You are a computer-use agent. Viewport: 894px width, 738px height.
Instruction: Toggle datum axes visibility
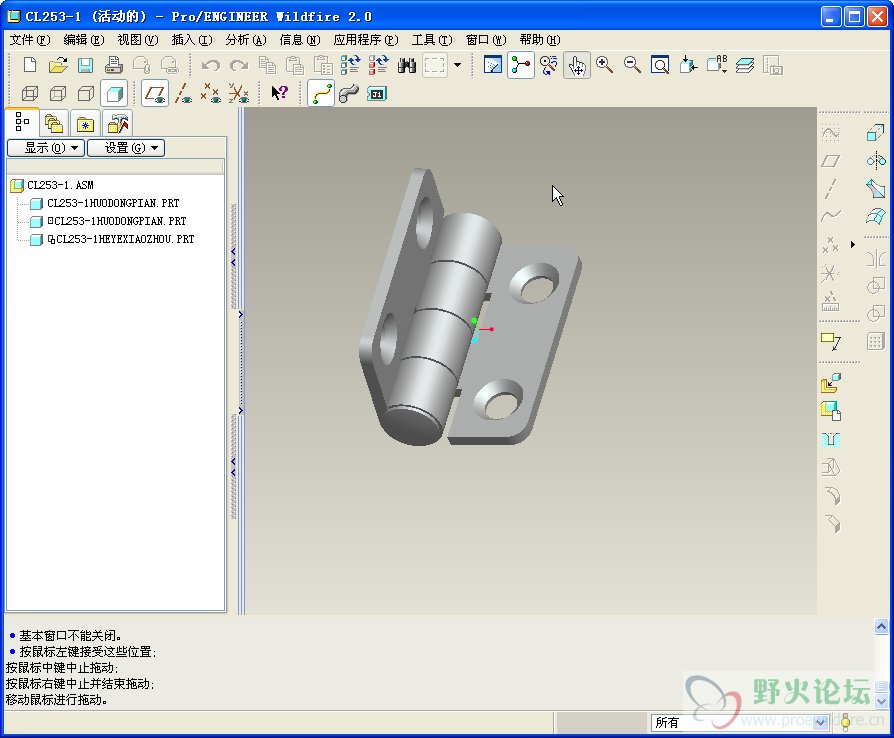[x=182, y=93]
